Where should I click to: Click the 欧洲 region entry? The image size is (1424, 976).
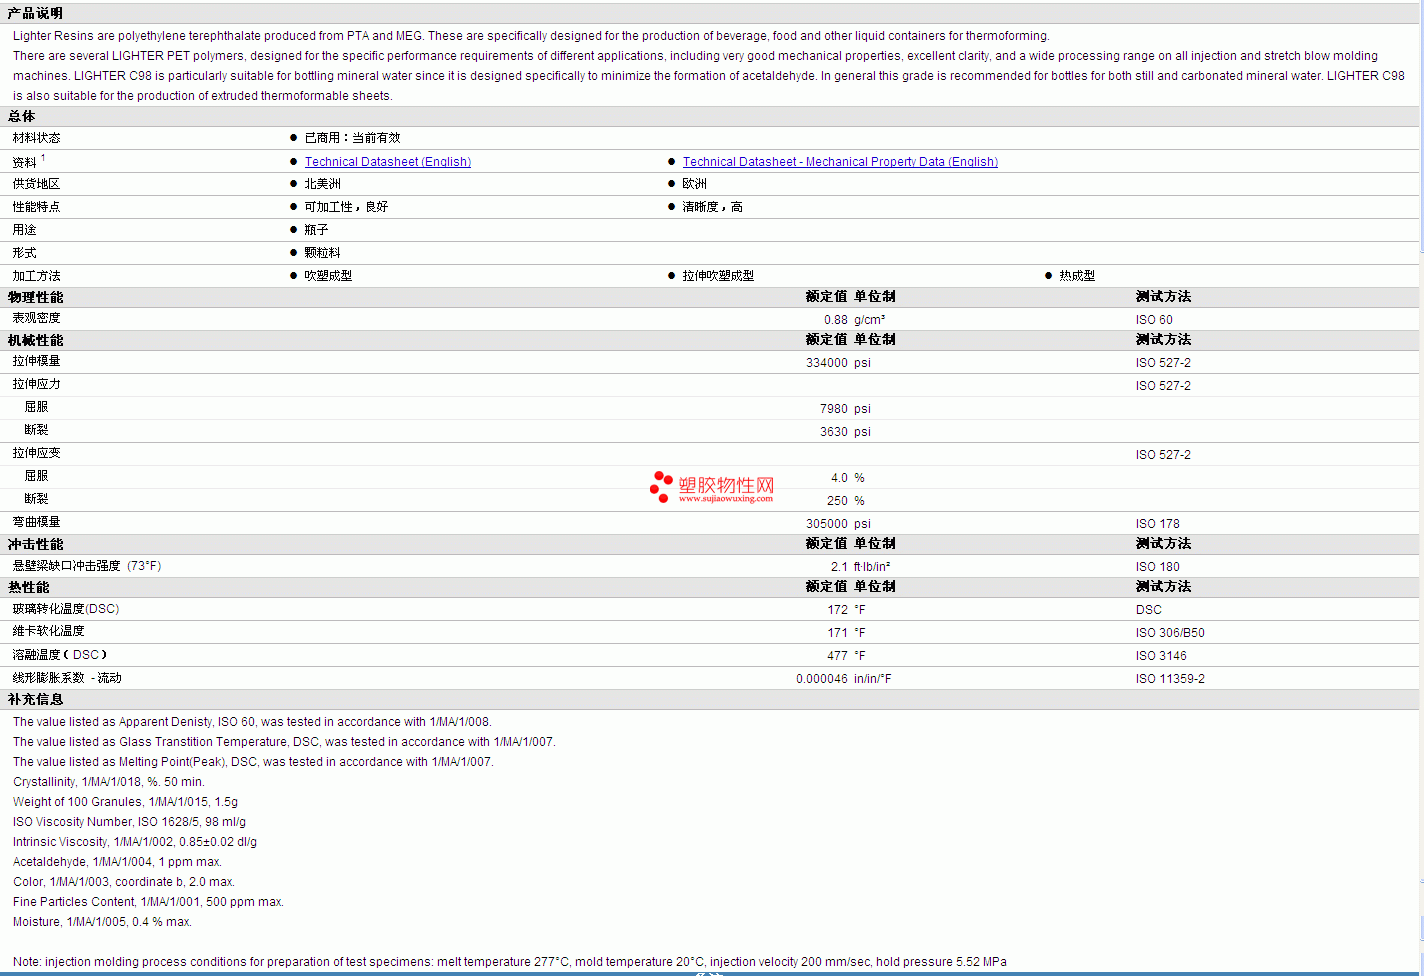[x=694, y=184]
